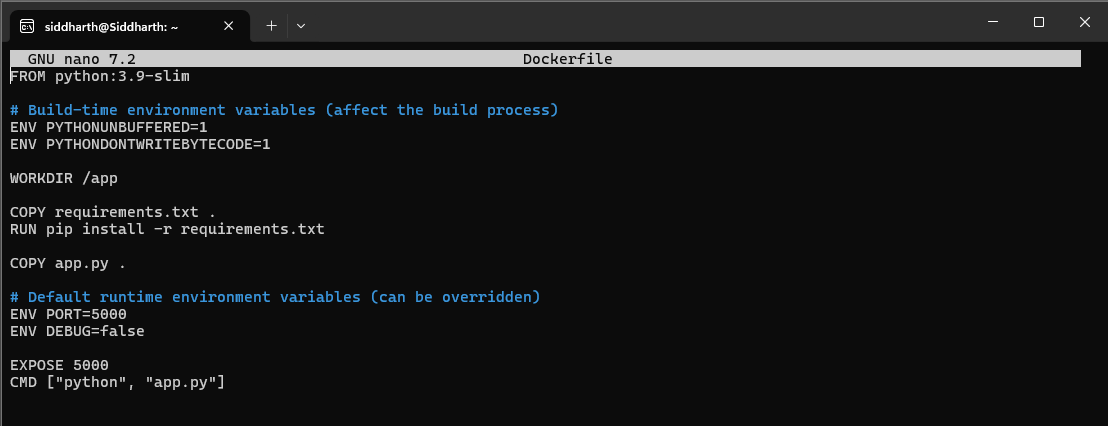Place cursor on EXPOSE 5000 line
This screenshot has width=1108, height=426.
click(x=59, y=365)
